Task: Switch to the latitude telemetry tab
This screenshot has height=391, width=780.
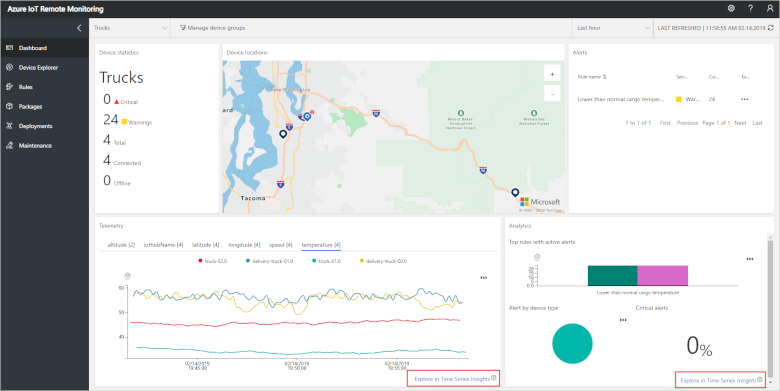Action: (205, 245)
